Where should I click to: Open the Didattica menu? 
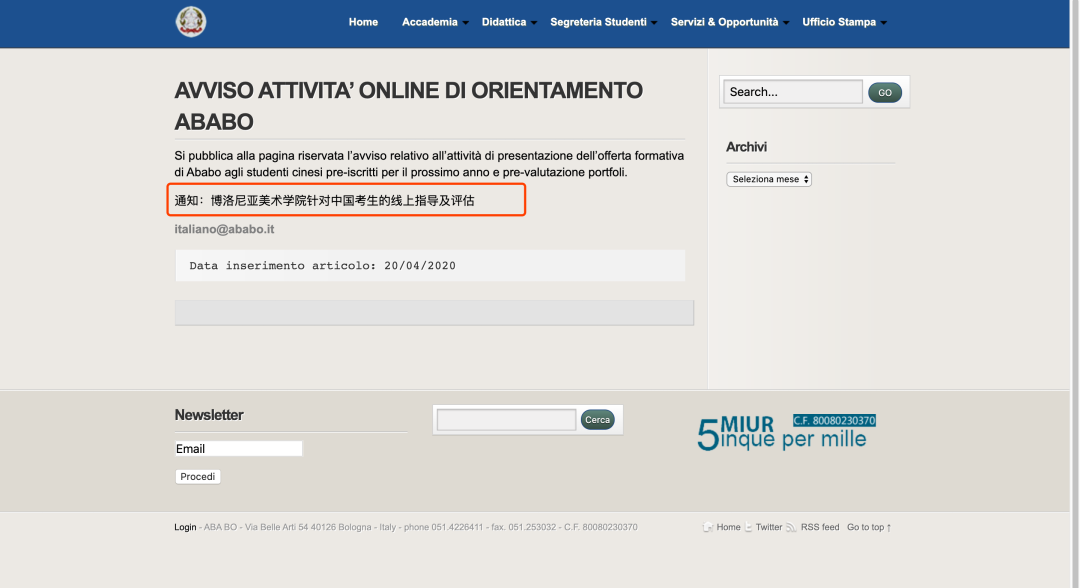(503, 22)
